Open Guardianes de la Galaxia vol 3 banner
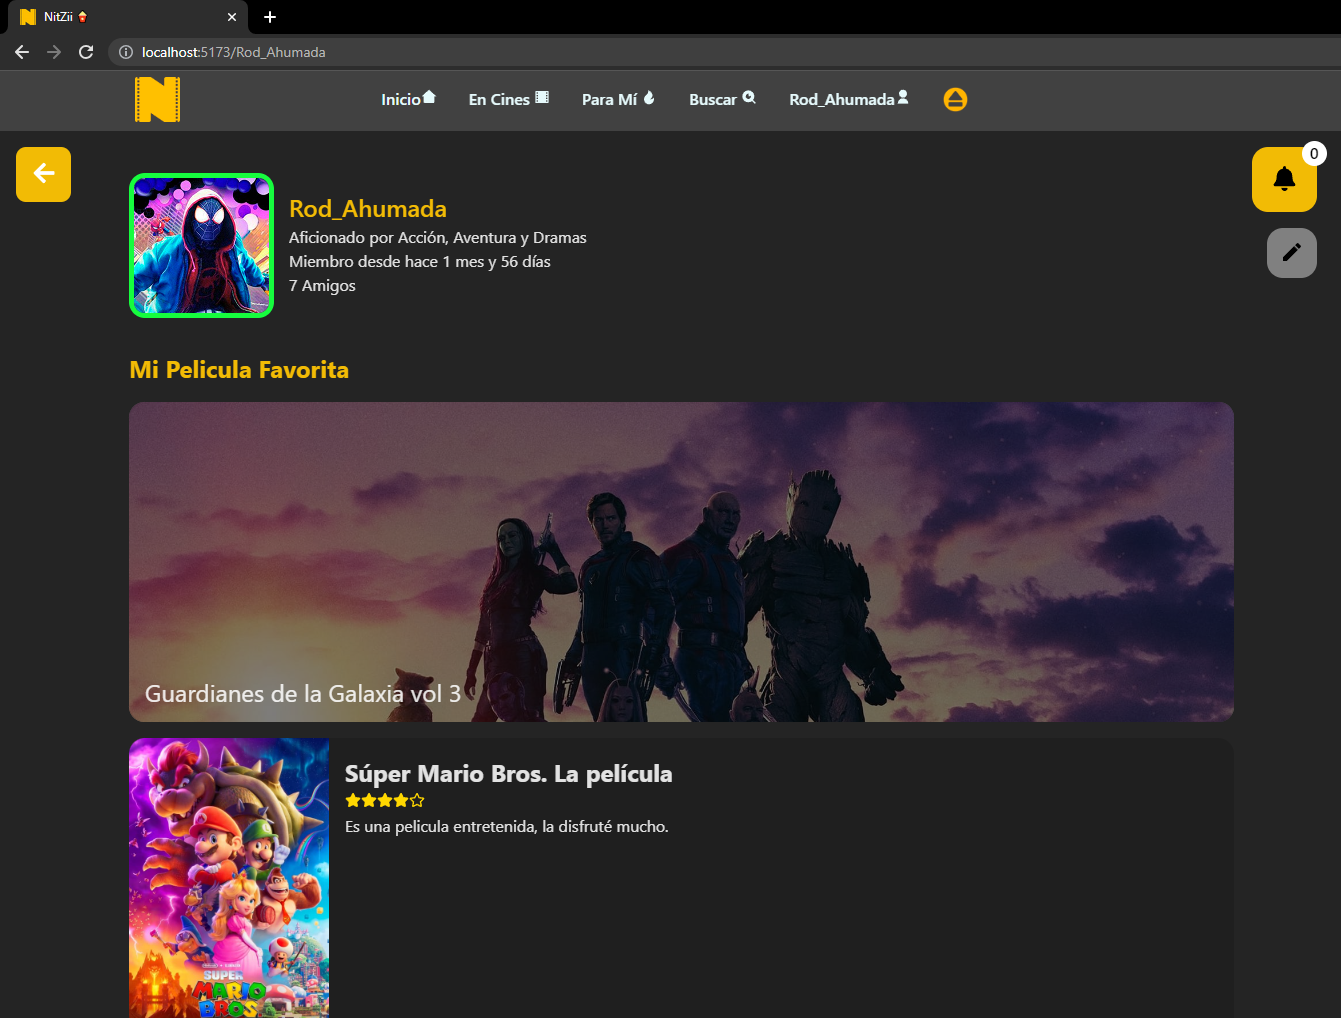Viewport: 1341px width, 1018px height. (681, 562)
